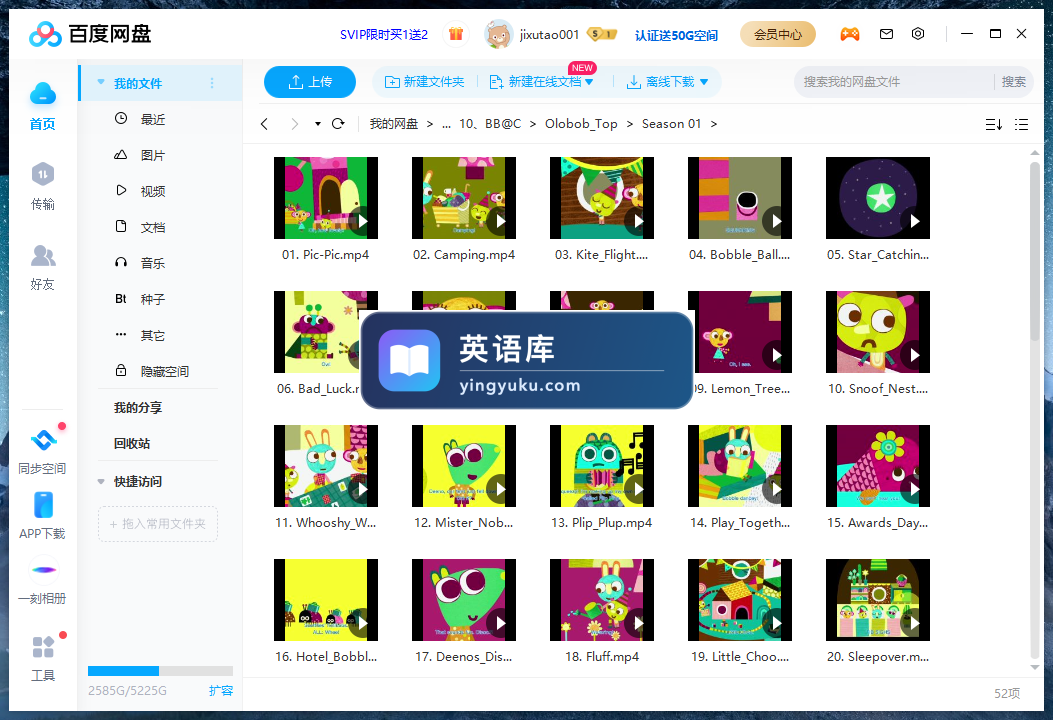Expand 离线下载 dropdown
1053x720 pixels.
(x=704, y=82)
